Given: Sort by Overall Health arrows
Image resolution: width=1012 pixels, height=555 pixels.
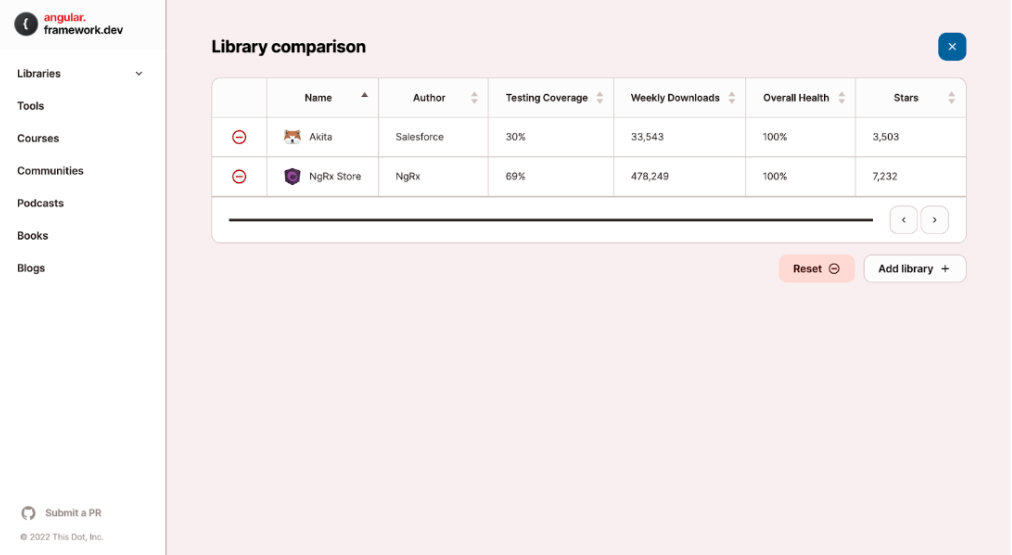Looking at the screenshot, I should click(842, 97).
